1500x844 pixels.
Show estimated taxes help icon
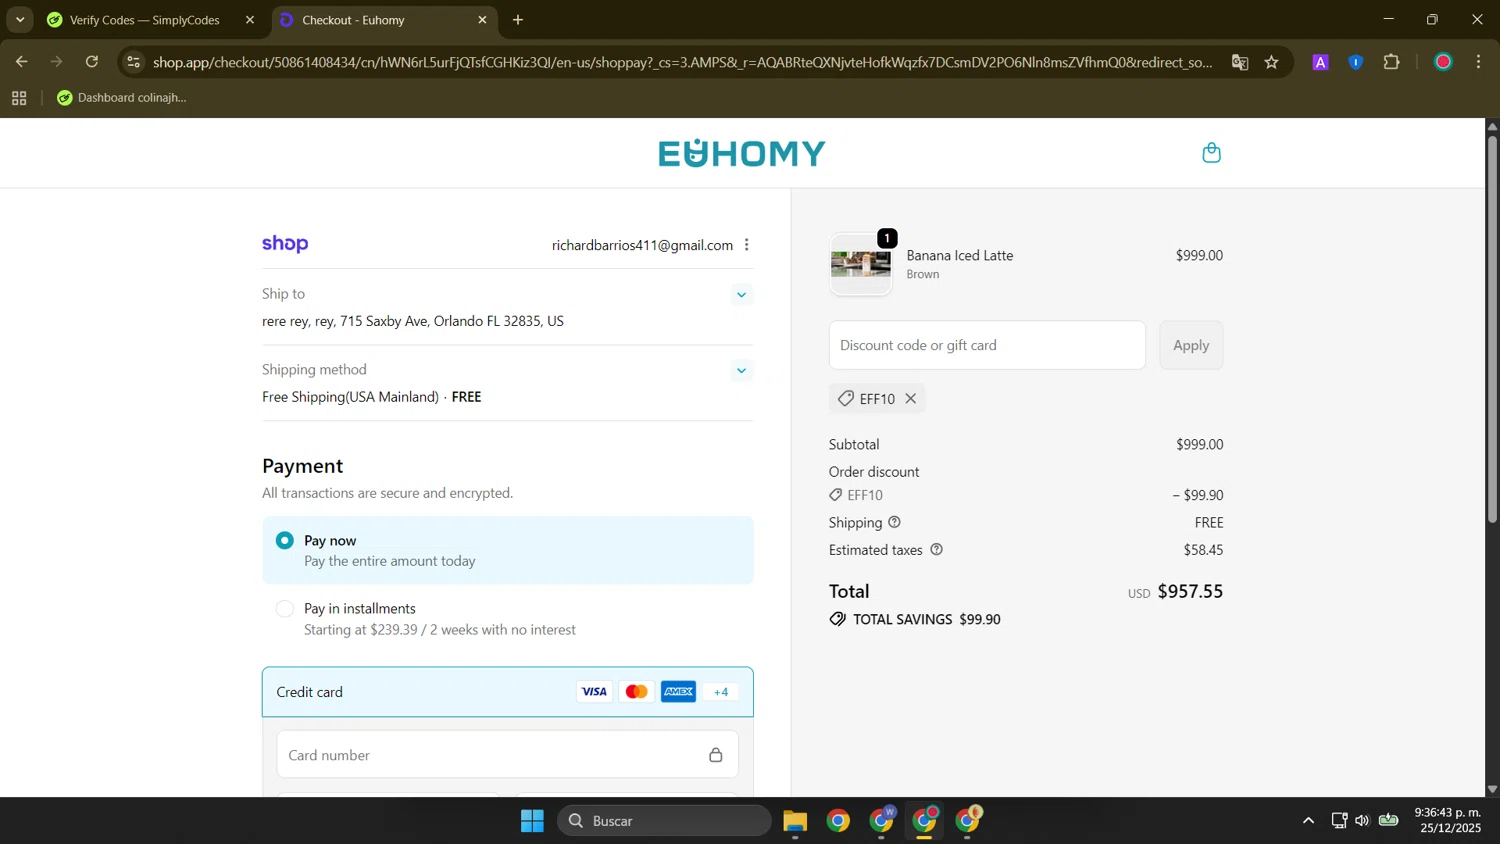tap(936, 550)
